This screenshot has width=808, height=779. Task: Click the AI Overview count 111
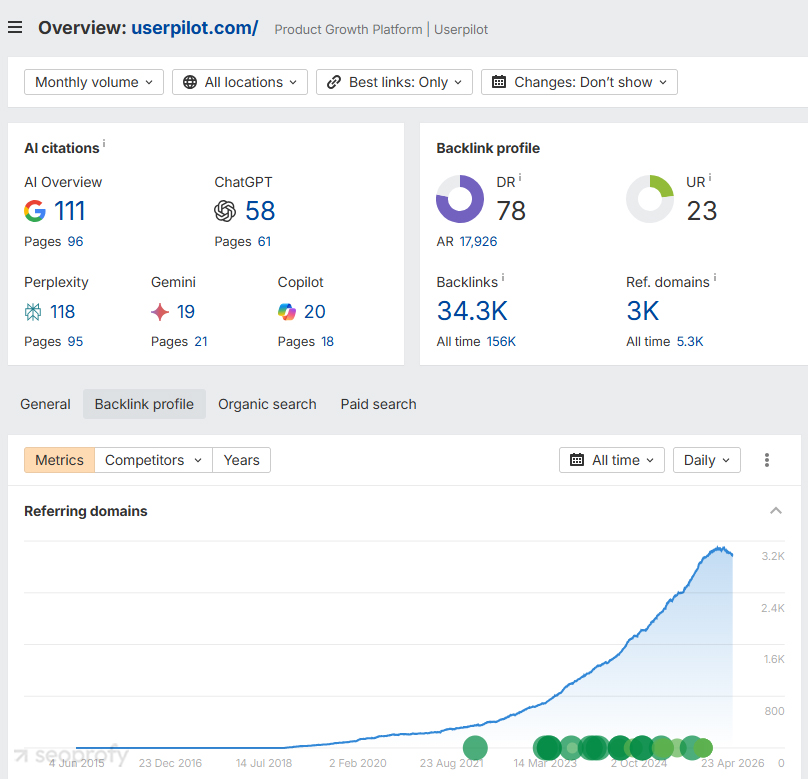(x=70, y=211)
